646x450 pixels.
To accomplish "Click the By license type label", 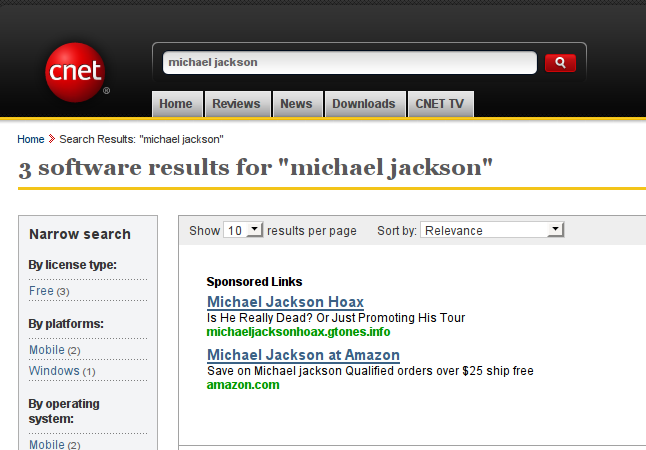I will 73,265.
